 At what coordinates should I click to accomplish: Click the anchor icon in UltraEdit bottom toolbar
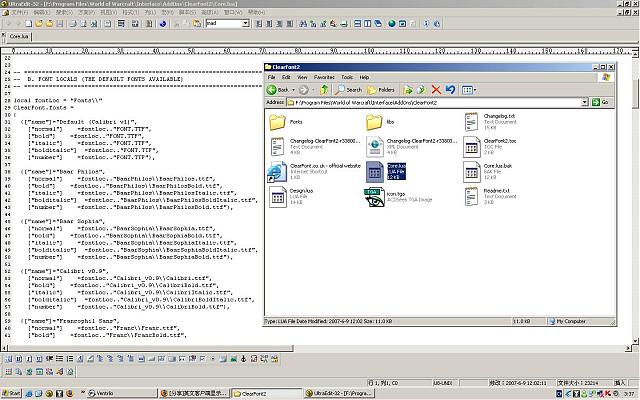point(243,359)
